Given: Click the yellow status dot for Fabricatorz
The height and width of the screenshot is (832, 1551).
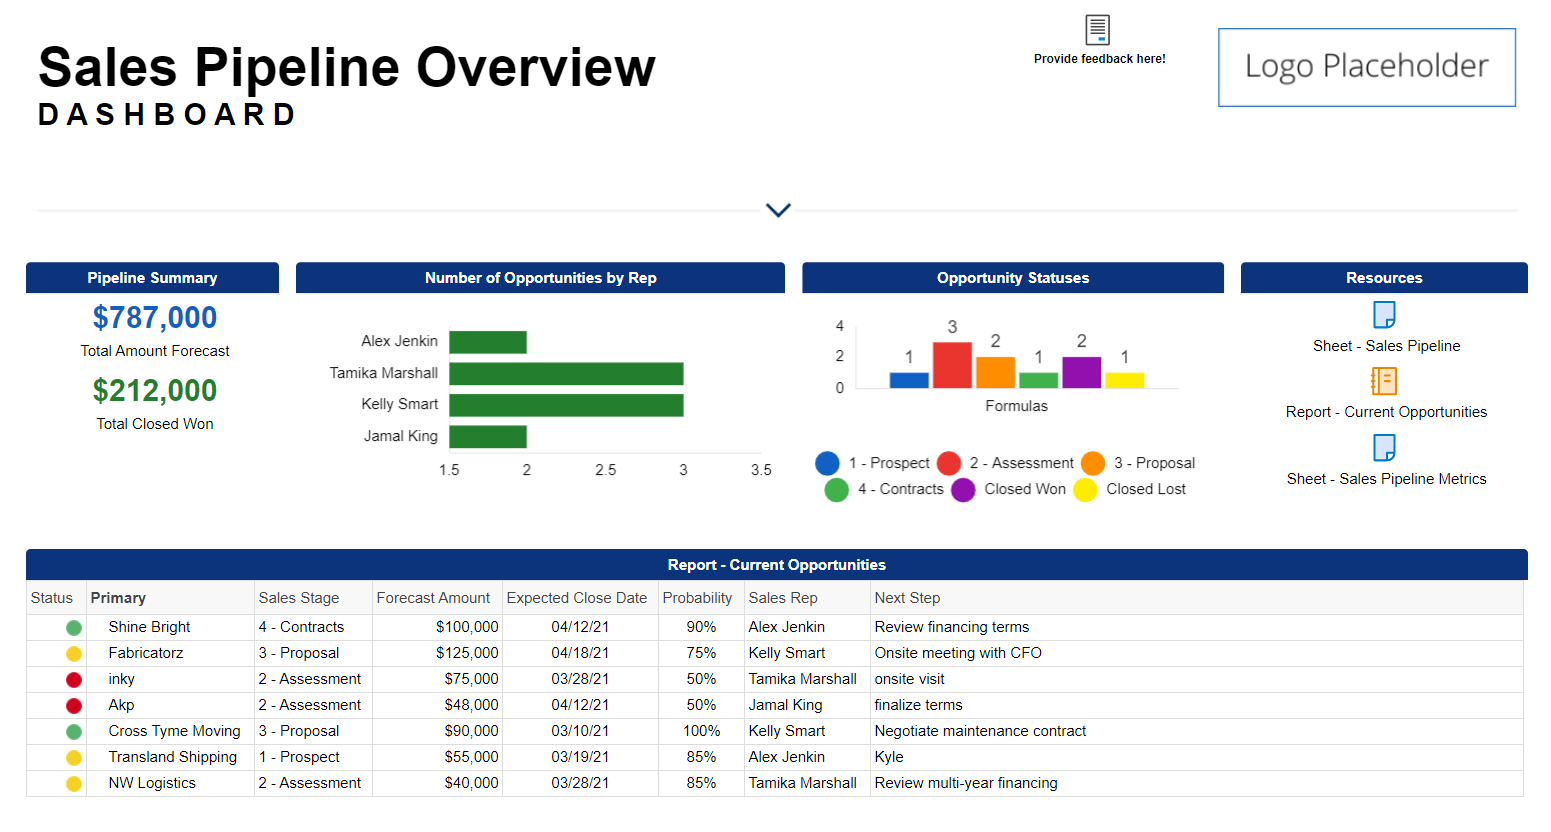Looking at the screenshot, I should [x=74, y=654].
